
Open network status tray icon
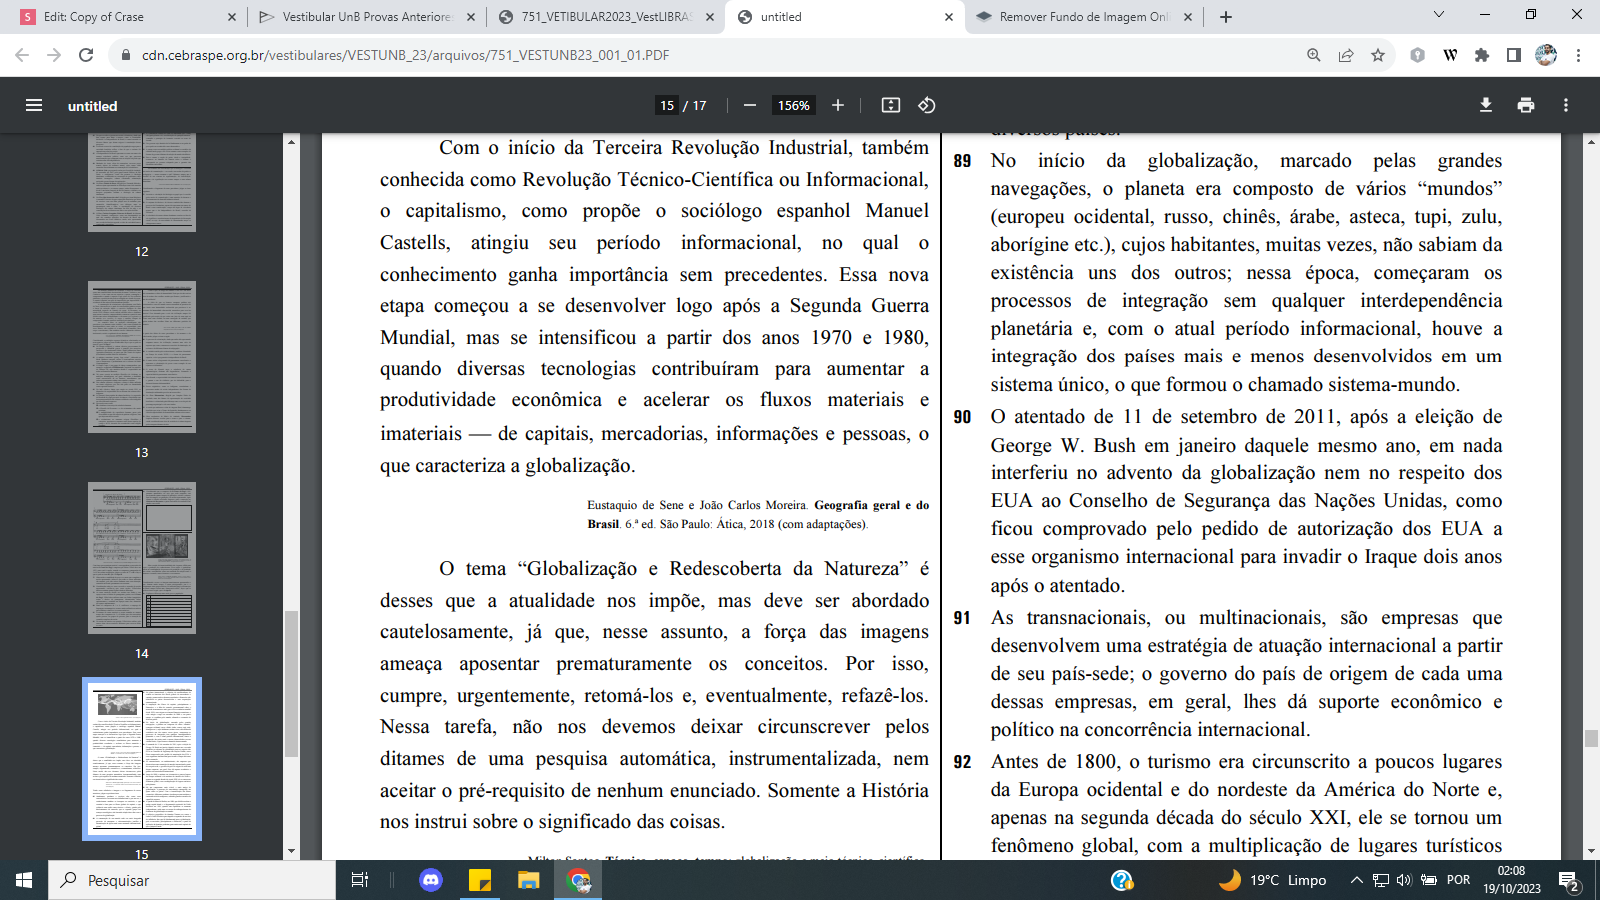[1380, 880]
